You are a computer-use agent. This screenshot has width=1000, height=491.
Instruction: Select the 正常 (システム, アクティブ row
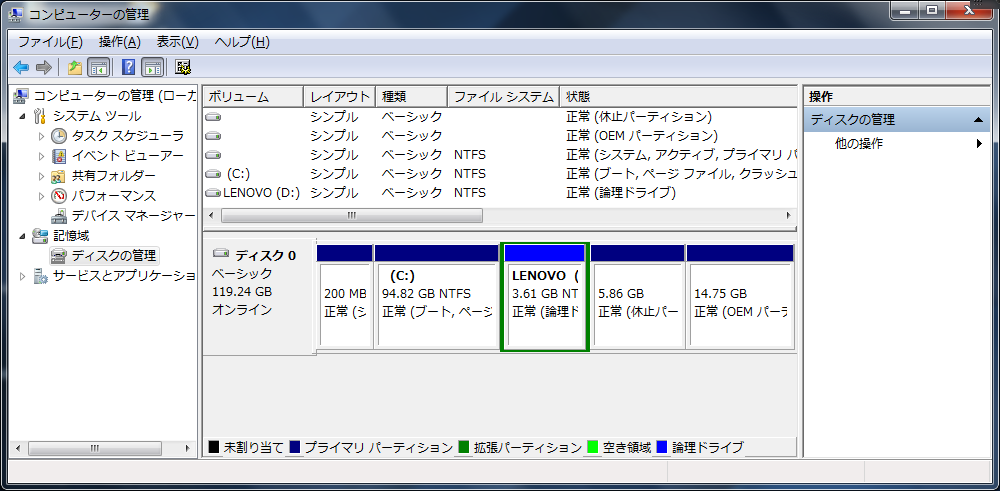[500, 154]
